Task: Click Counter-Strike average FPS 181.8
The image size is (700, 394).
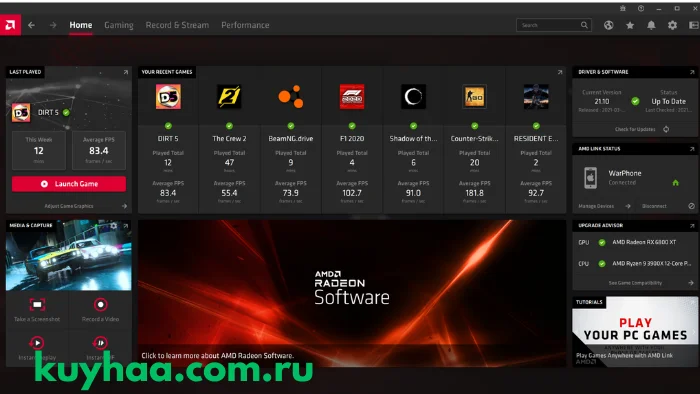Action: coord(475,193)
